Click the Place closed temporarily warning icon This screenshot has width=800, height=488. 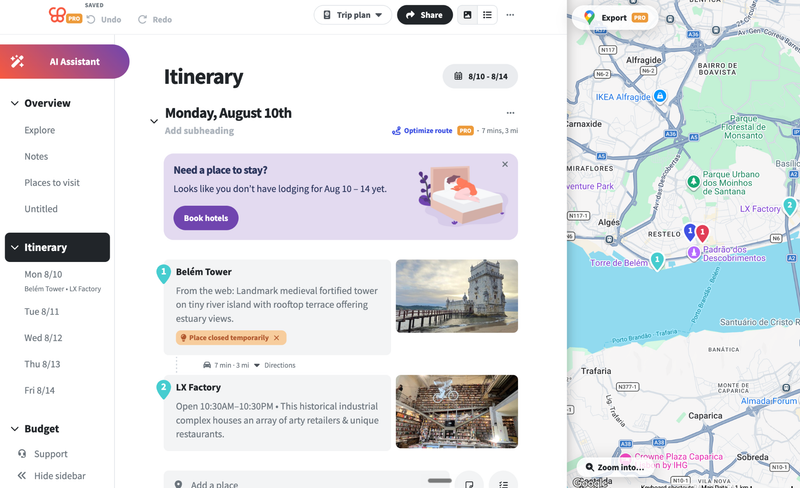[x=183, y=338]
